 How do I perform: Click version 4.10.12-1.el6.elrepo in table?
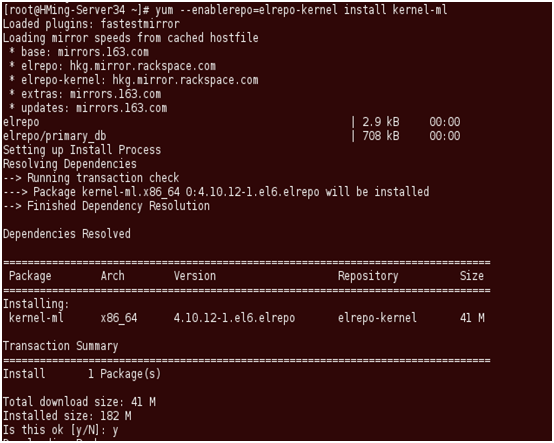(x=234, y=318)
